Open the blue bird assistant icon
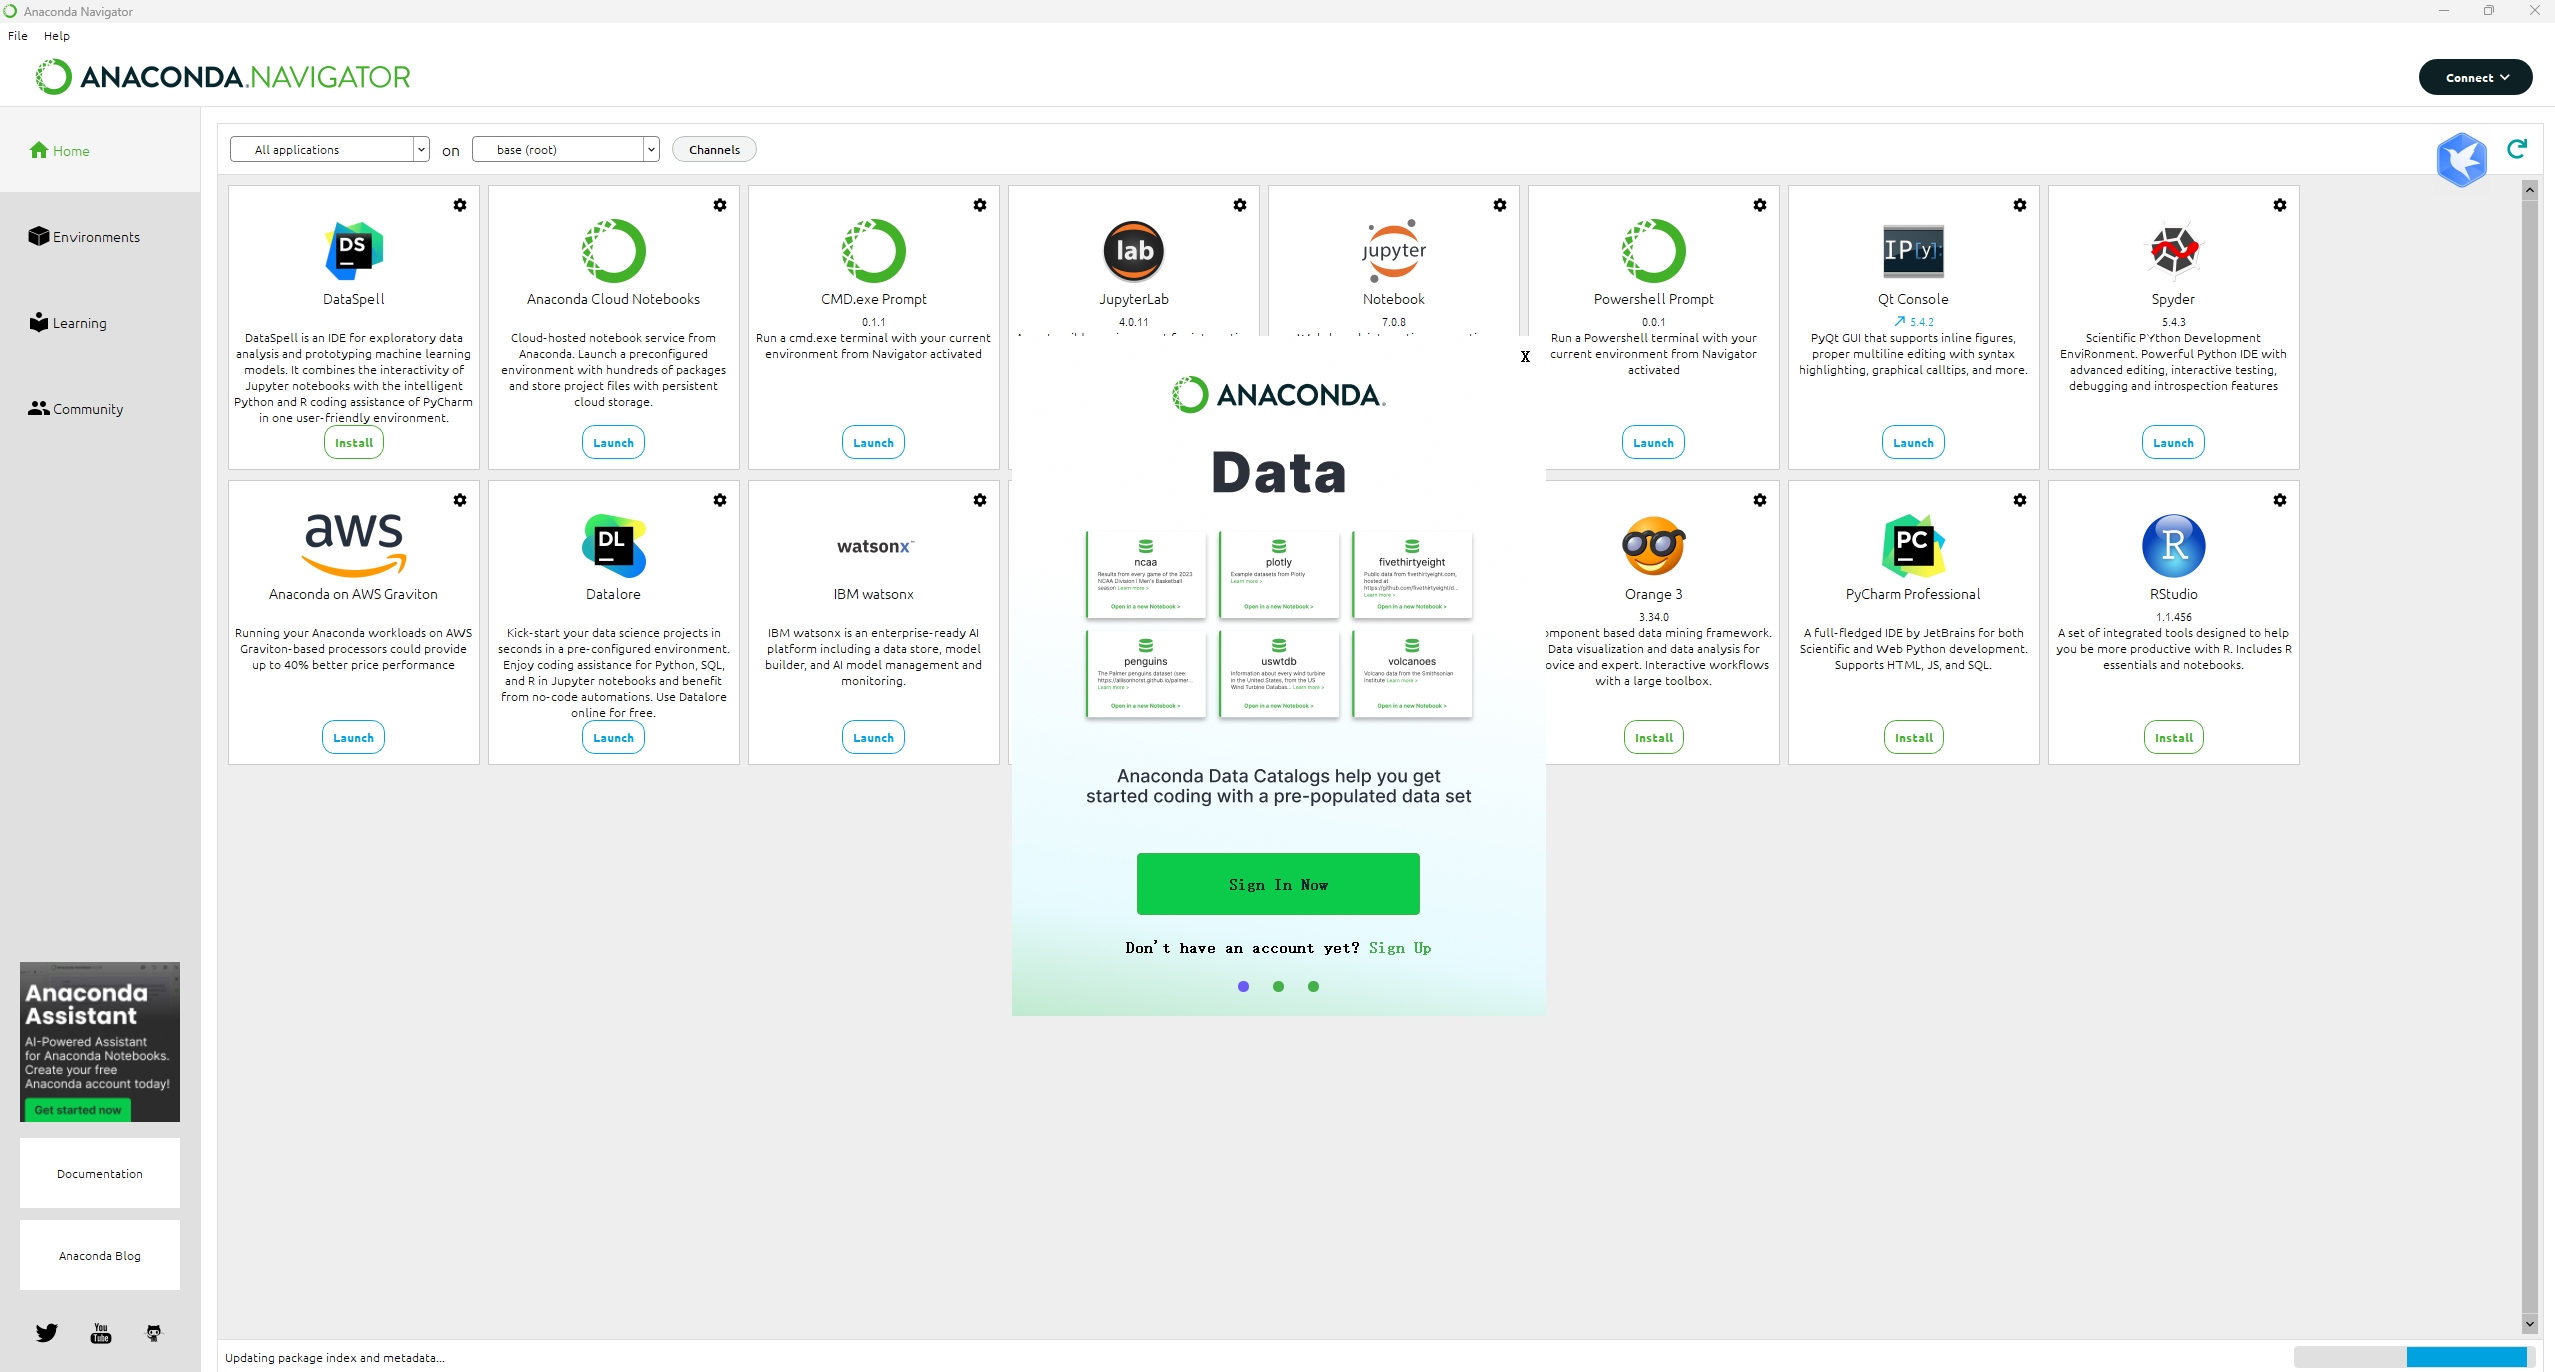The image size is (2555, 1372). pos(2461,159)
